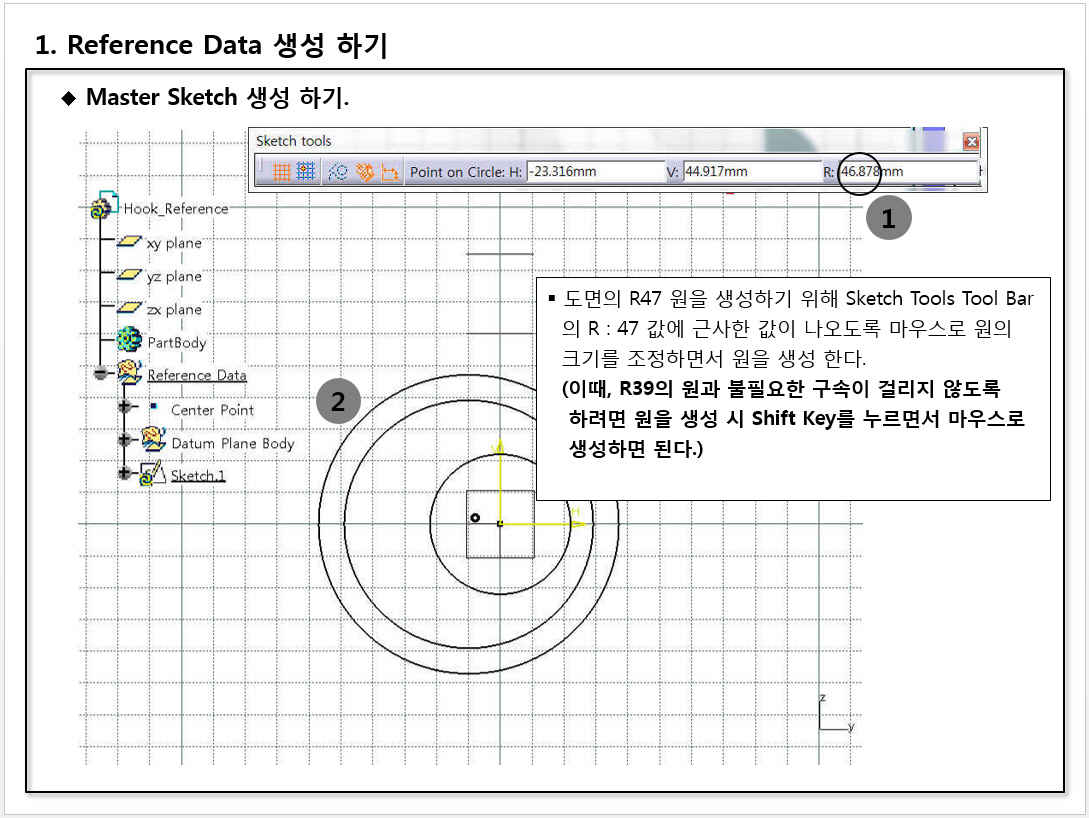
Task: Collapse the Reference Data node
Action: [x=101, y=375]
